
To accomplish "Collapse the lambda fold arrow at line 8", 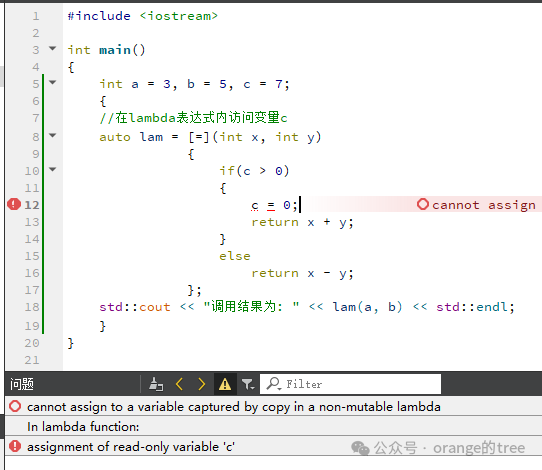I will [53, 135].
